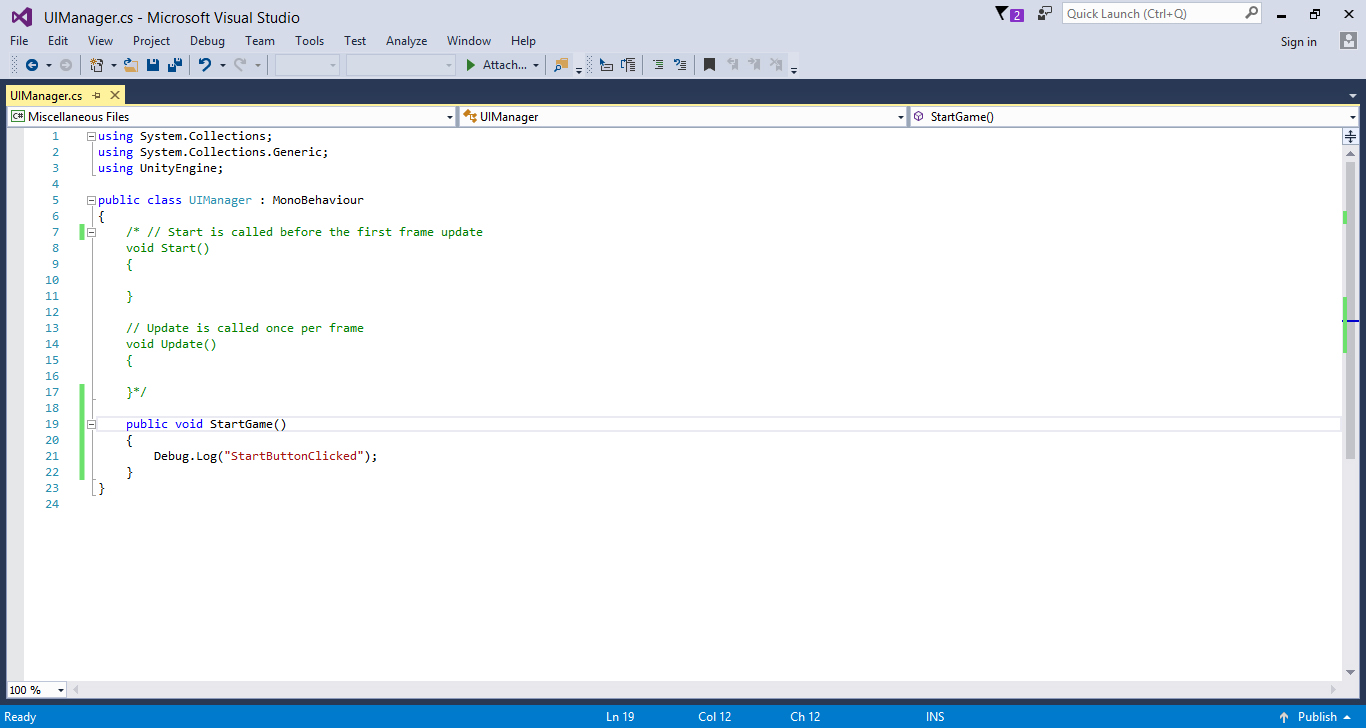Open the text editor toolbar overflow options
The width and height of the screenshot is (1366, 728).
(794, 70)
